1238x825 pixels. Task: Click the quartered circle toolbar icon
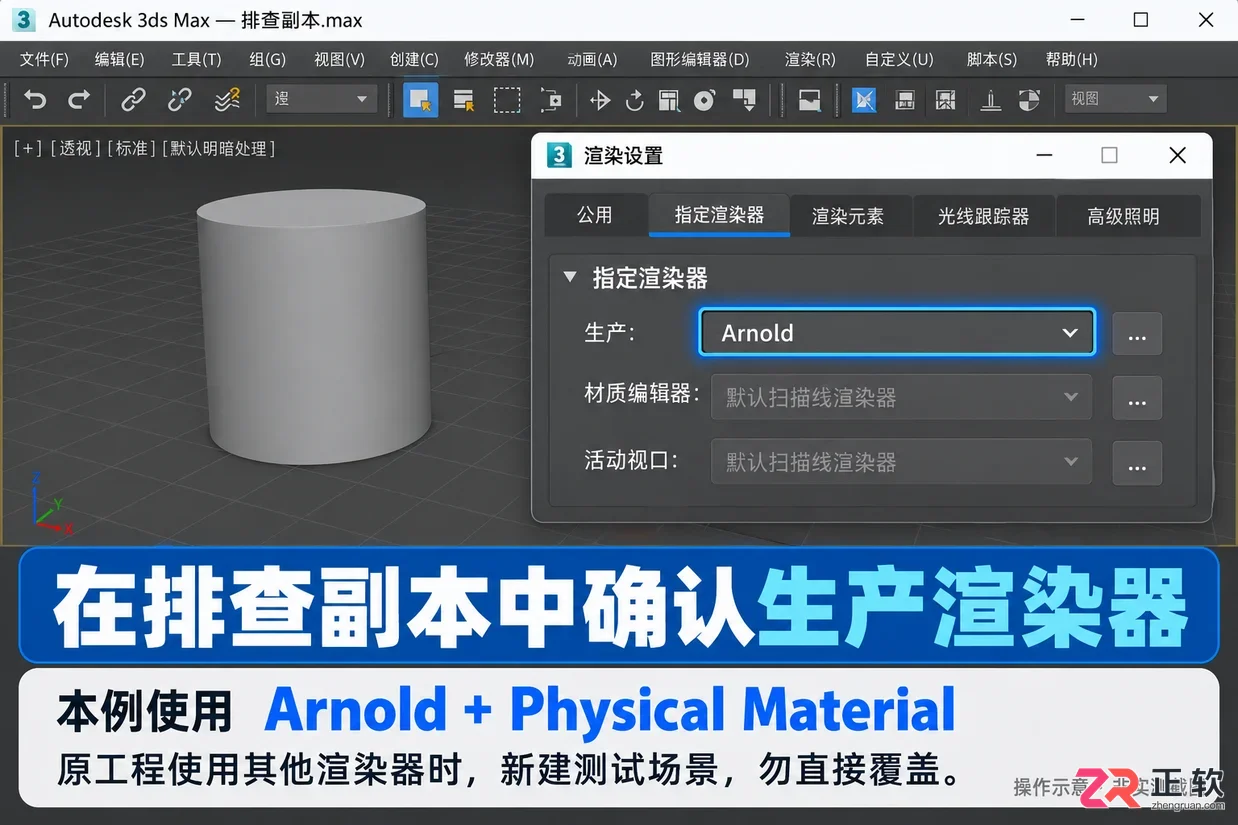(1029, 99)
